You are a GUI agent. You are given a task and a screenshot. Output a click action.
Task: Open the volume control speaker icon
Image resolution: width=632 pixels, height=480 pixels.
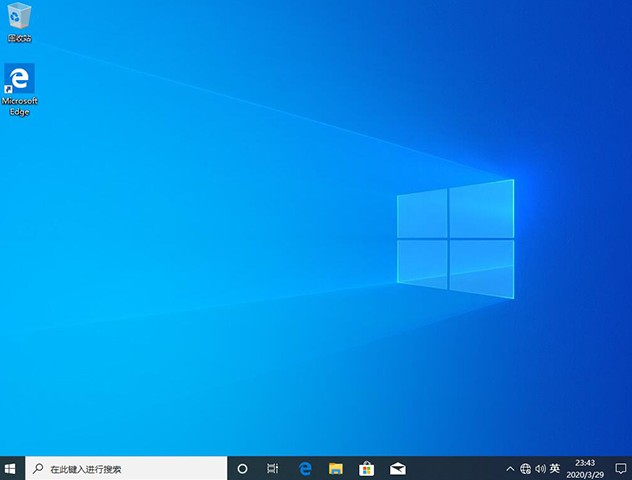pyautogui.click(x=540, y=469)
